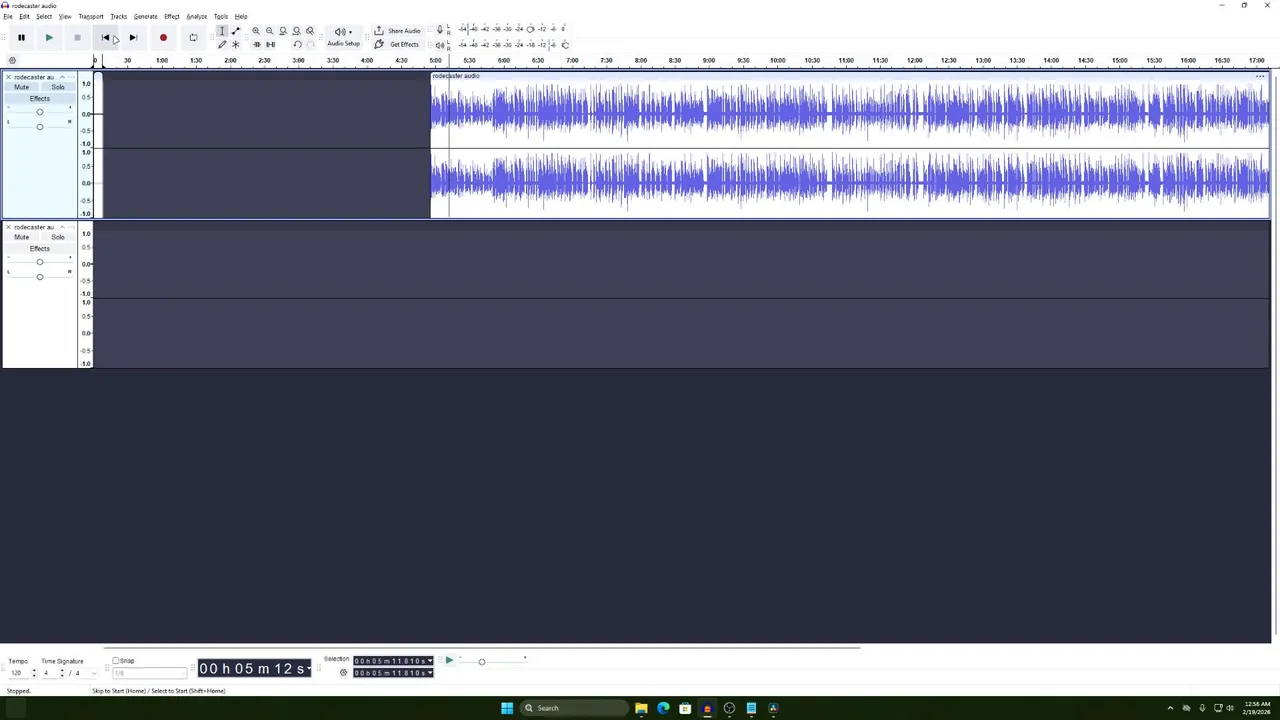Click the Undo arrow
1280x720 pixels.
[x=297, y=45]
